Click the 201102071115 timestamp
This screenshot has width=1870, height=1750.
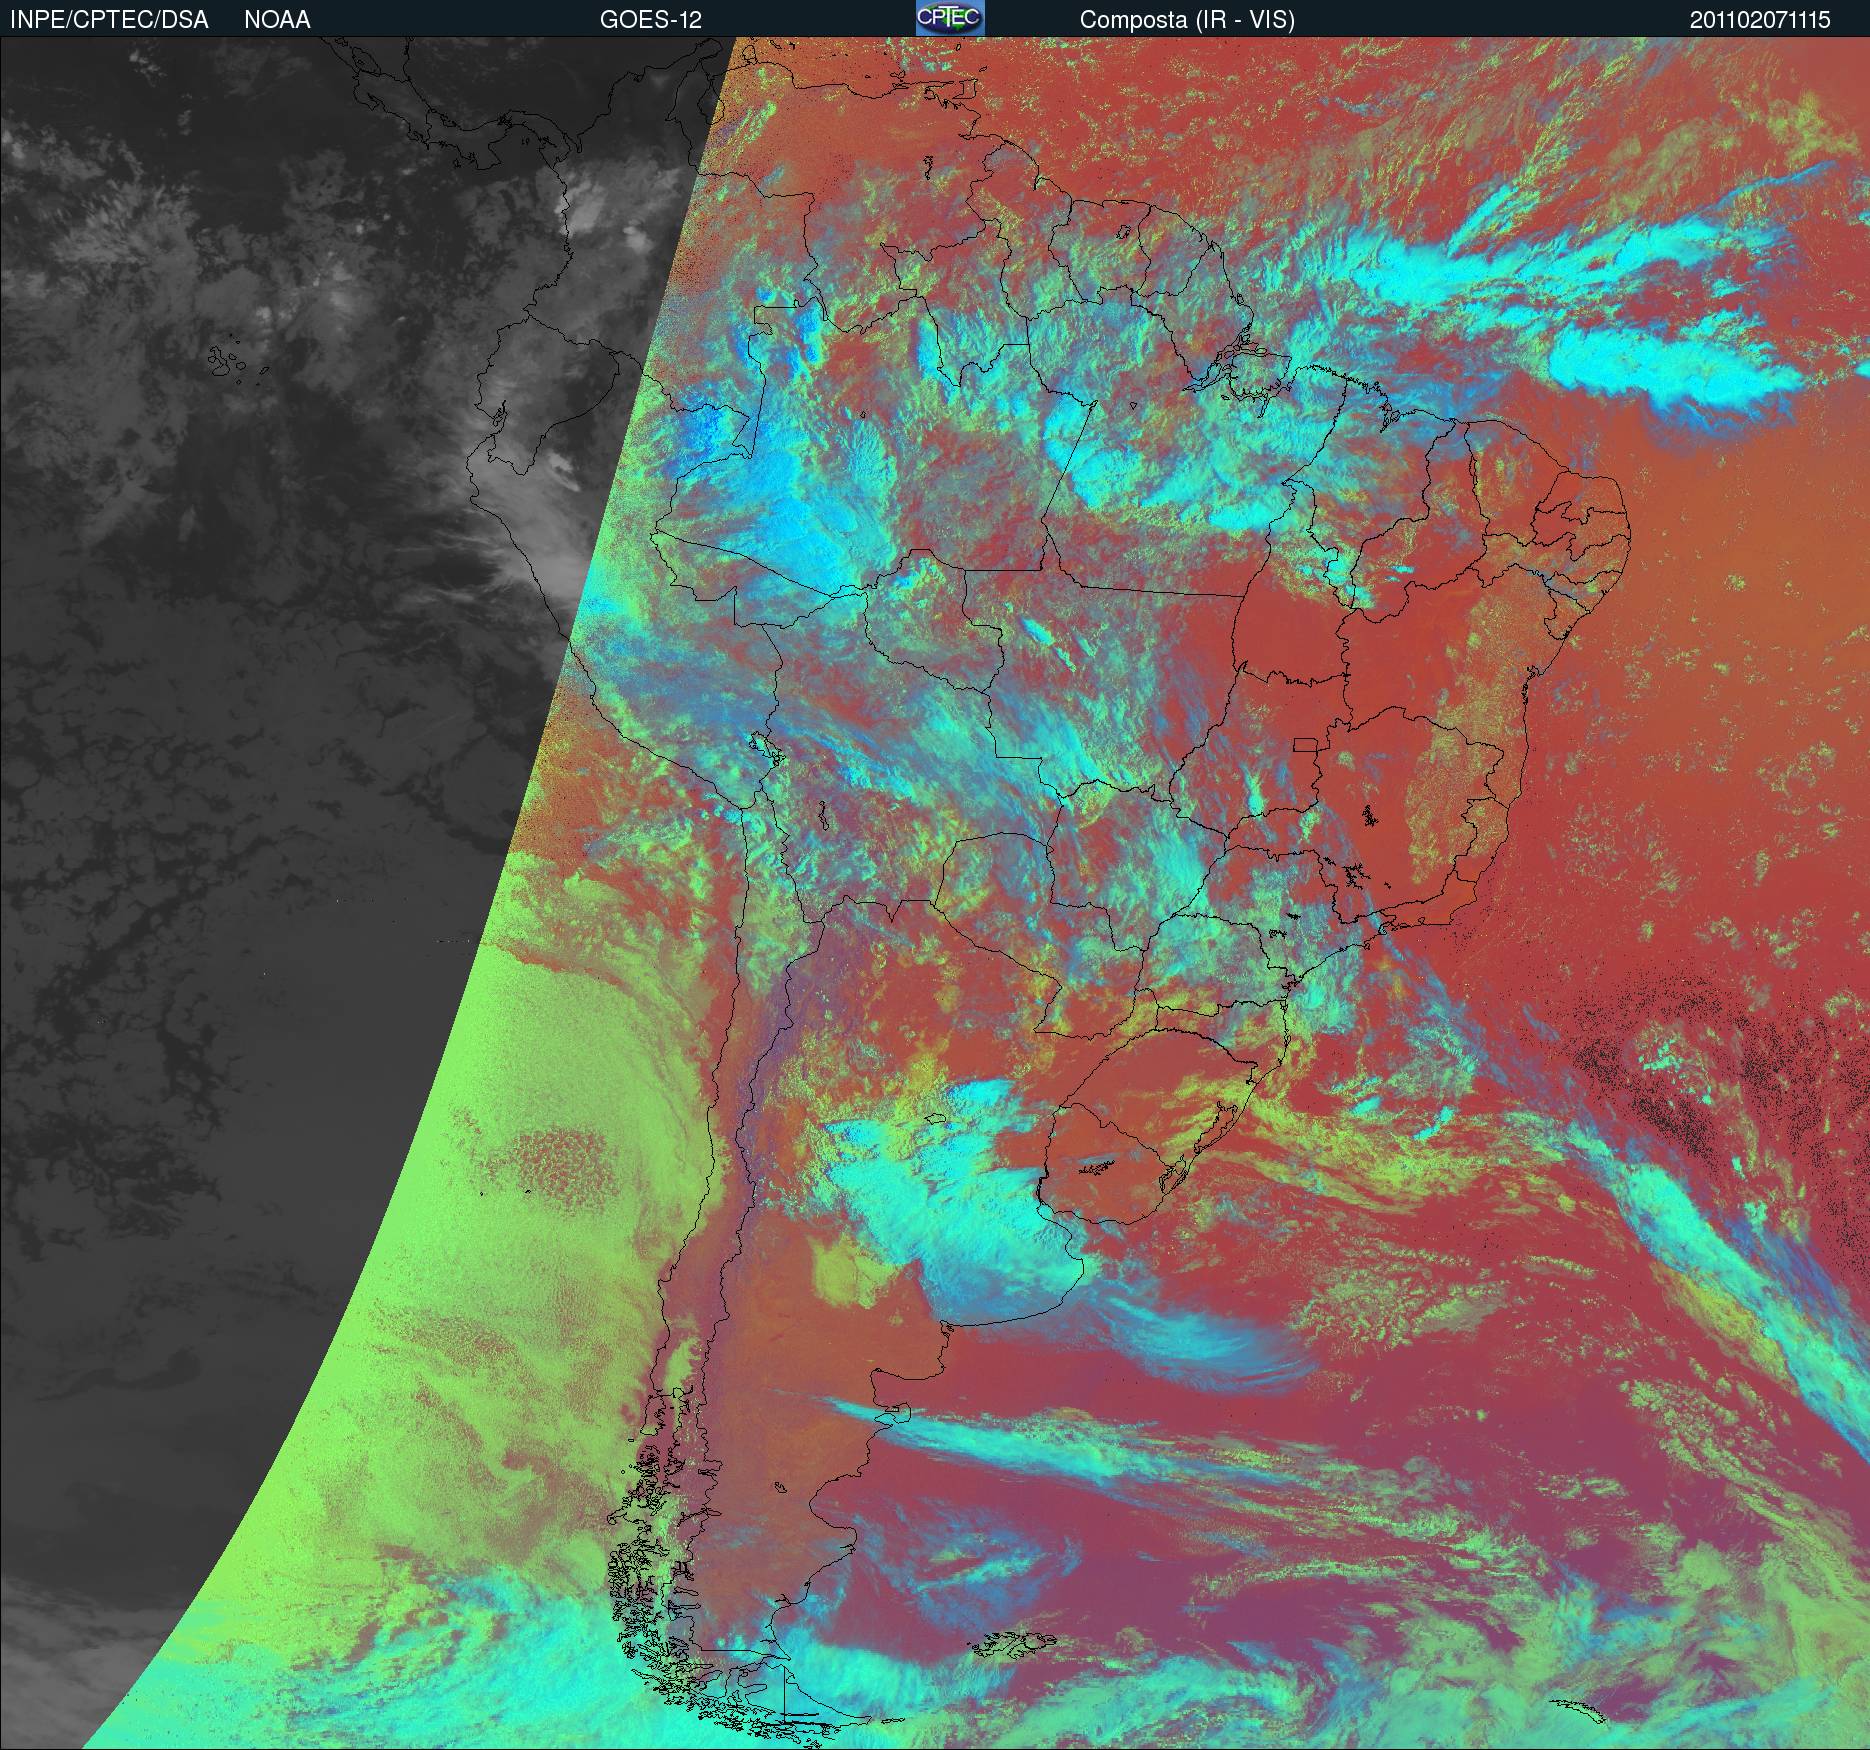[1761, 20]
